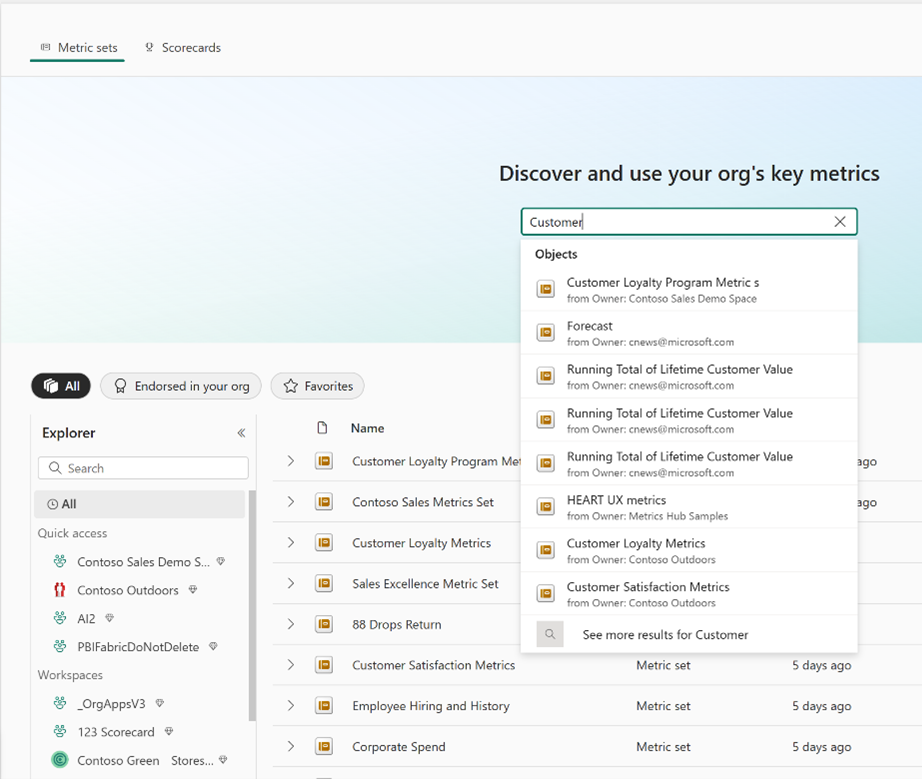The image size is (922, 779).
Task: Click the Explorer Search field
Action: [x=143, y=468]
